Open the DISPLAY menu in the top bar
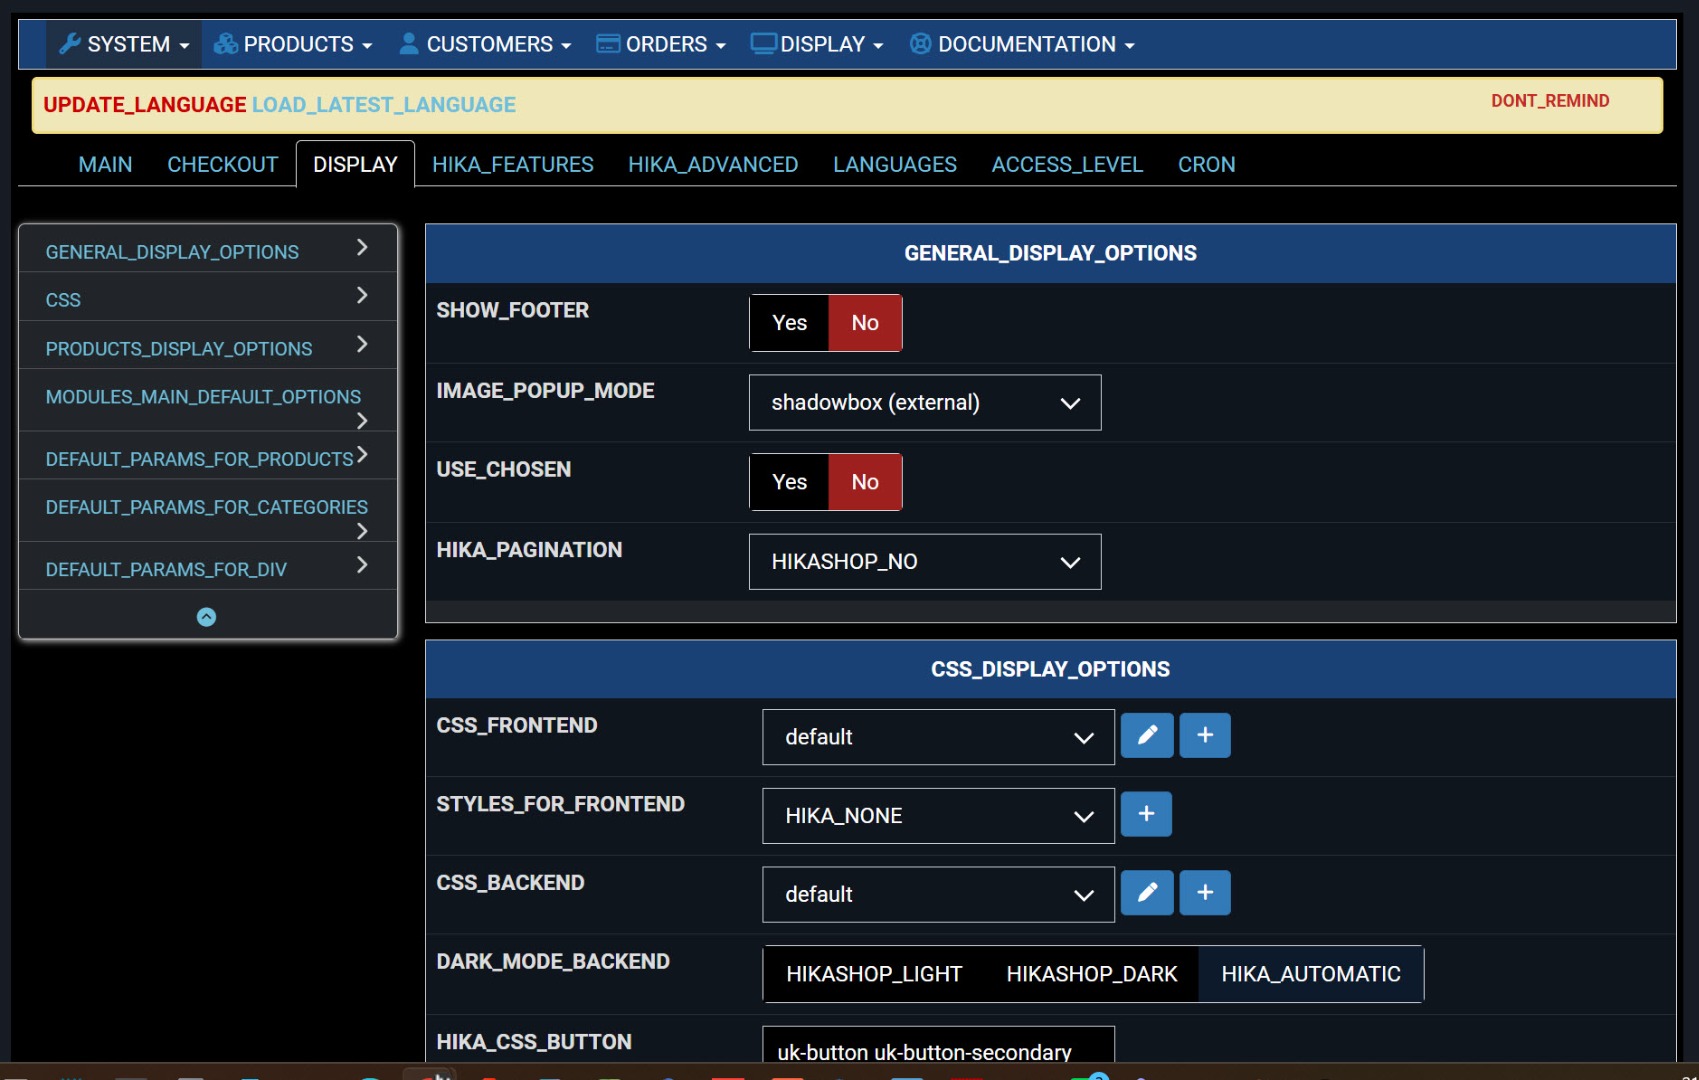The image size is (1699, 1080). 818,45
